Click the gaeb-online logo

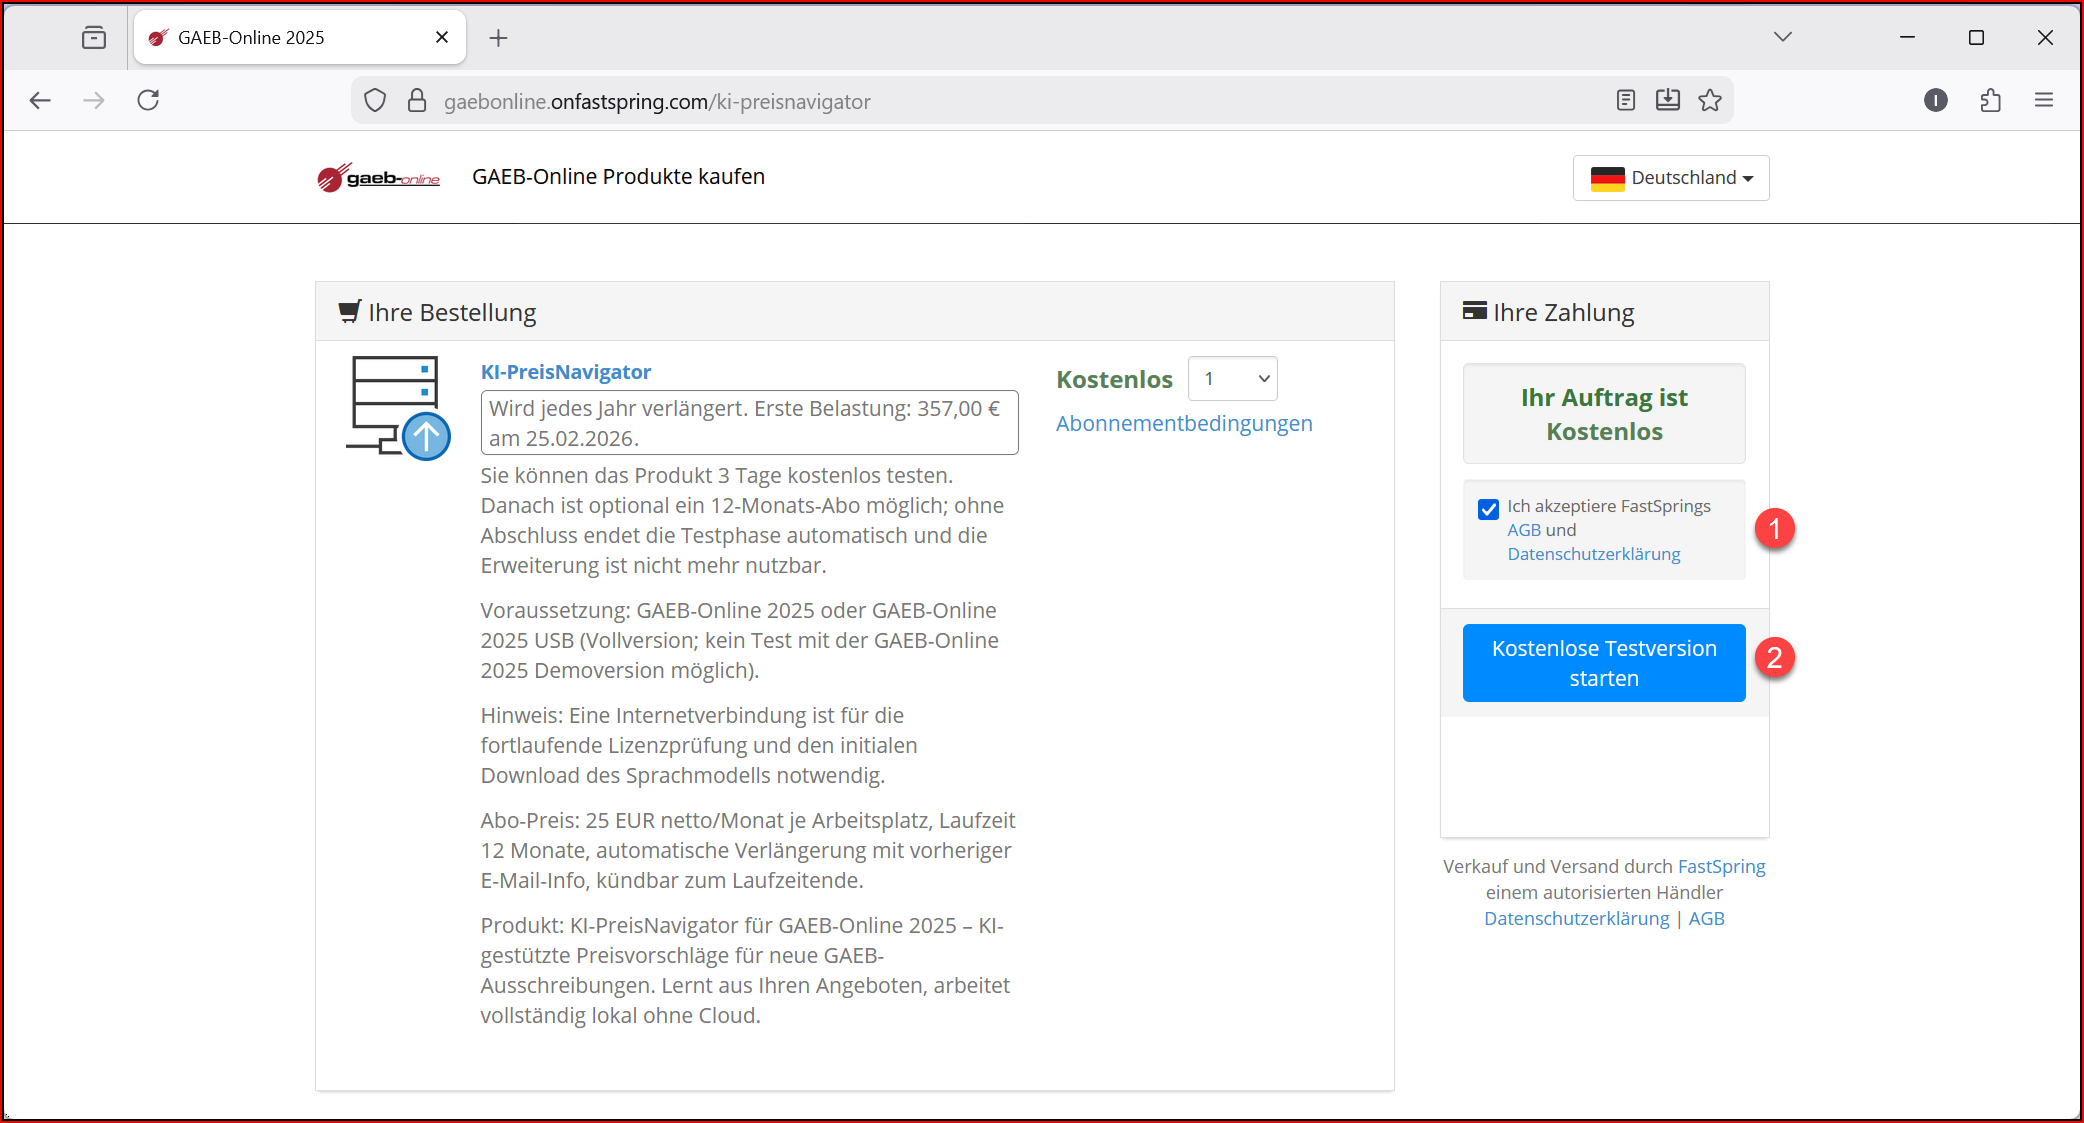[378, 178]
